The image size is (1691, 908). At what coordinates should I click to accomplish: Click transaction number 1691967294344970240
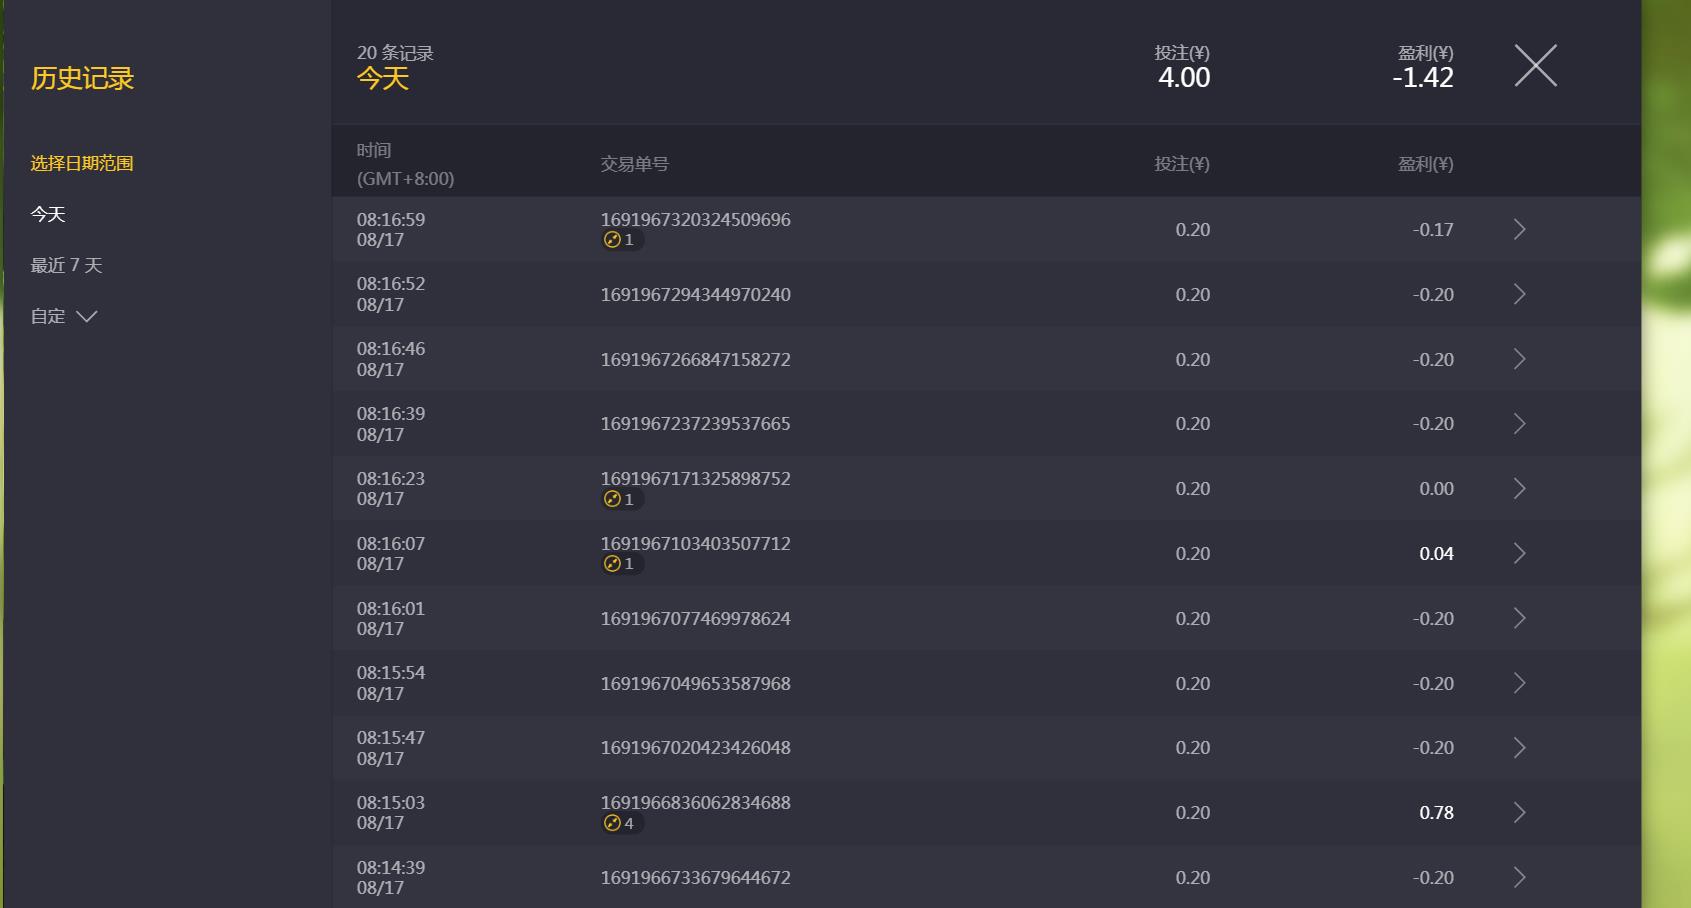point(695,294)
